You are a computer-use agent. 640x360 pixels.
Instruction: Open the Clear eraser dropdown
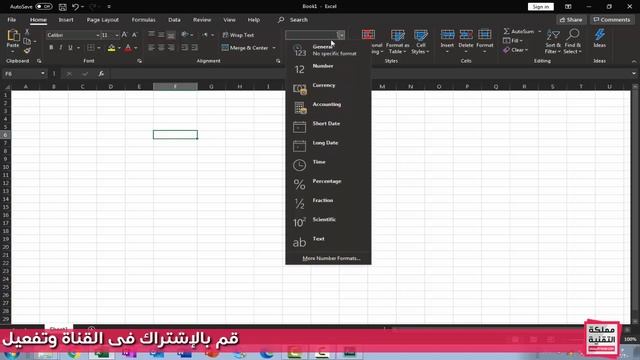(x=516, y=50)
